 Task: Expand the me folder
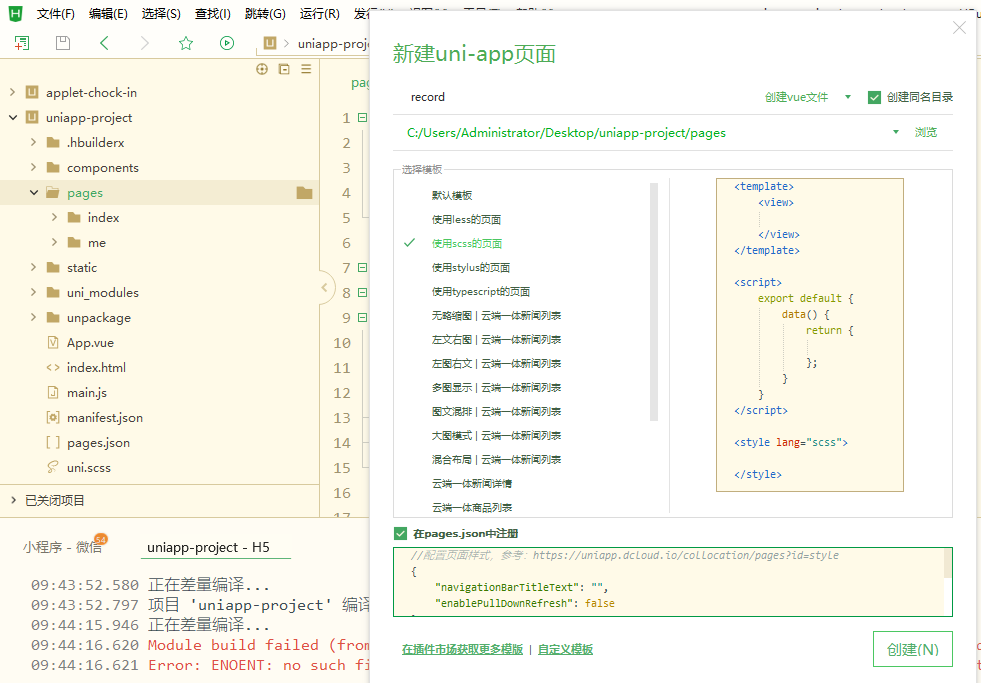coord(54,243)
